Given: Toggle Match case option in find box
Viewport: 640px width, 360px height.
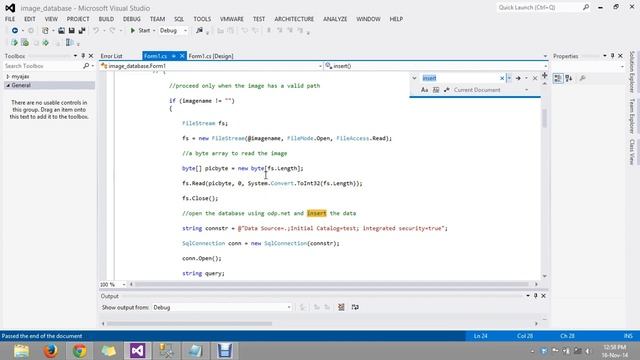Looking at the screenshot, I should pos(424,90).
